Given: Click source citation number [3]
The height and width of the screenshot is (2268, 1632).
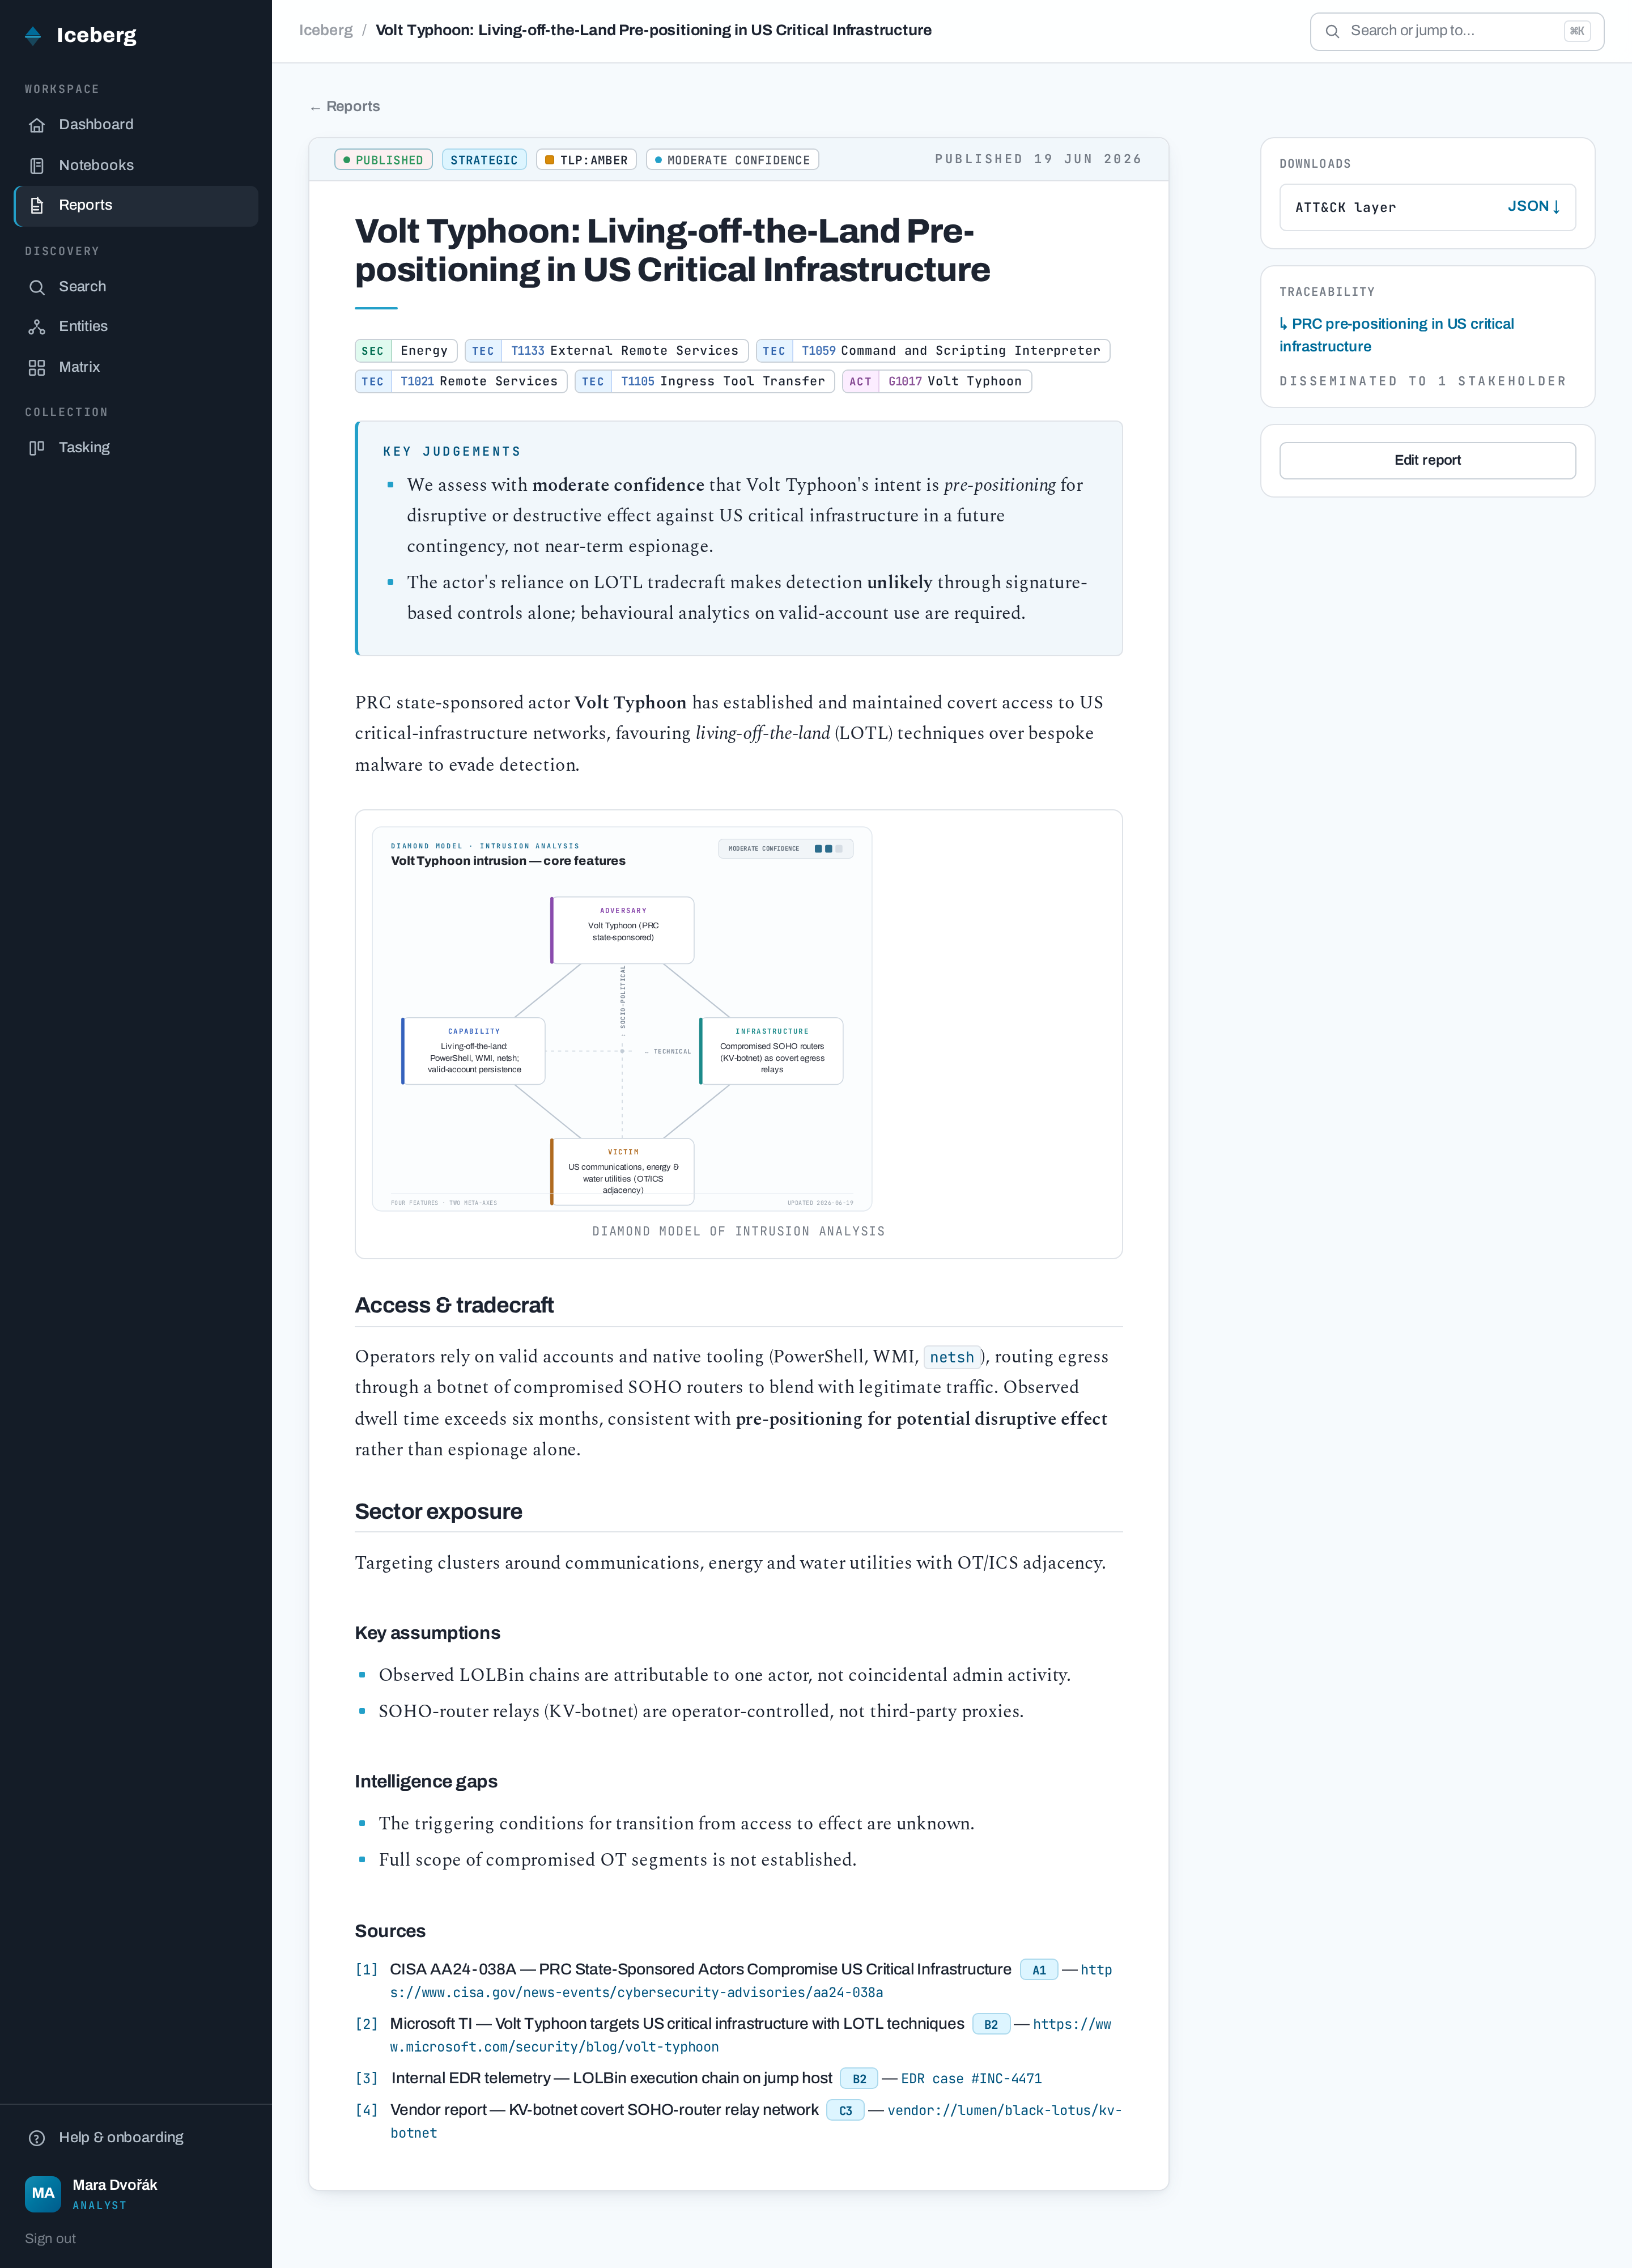Looking at the screenshot, I should tap(366, 2079).
